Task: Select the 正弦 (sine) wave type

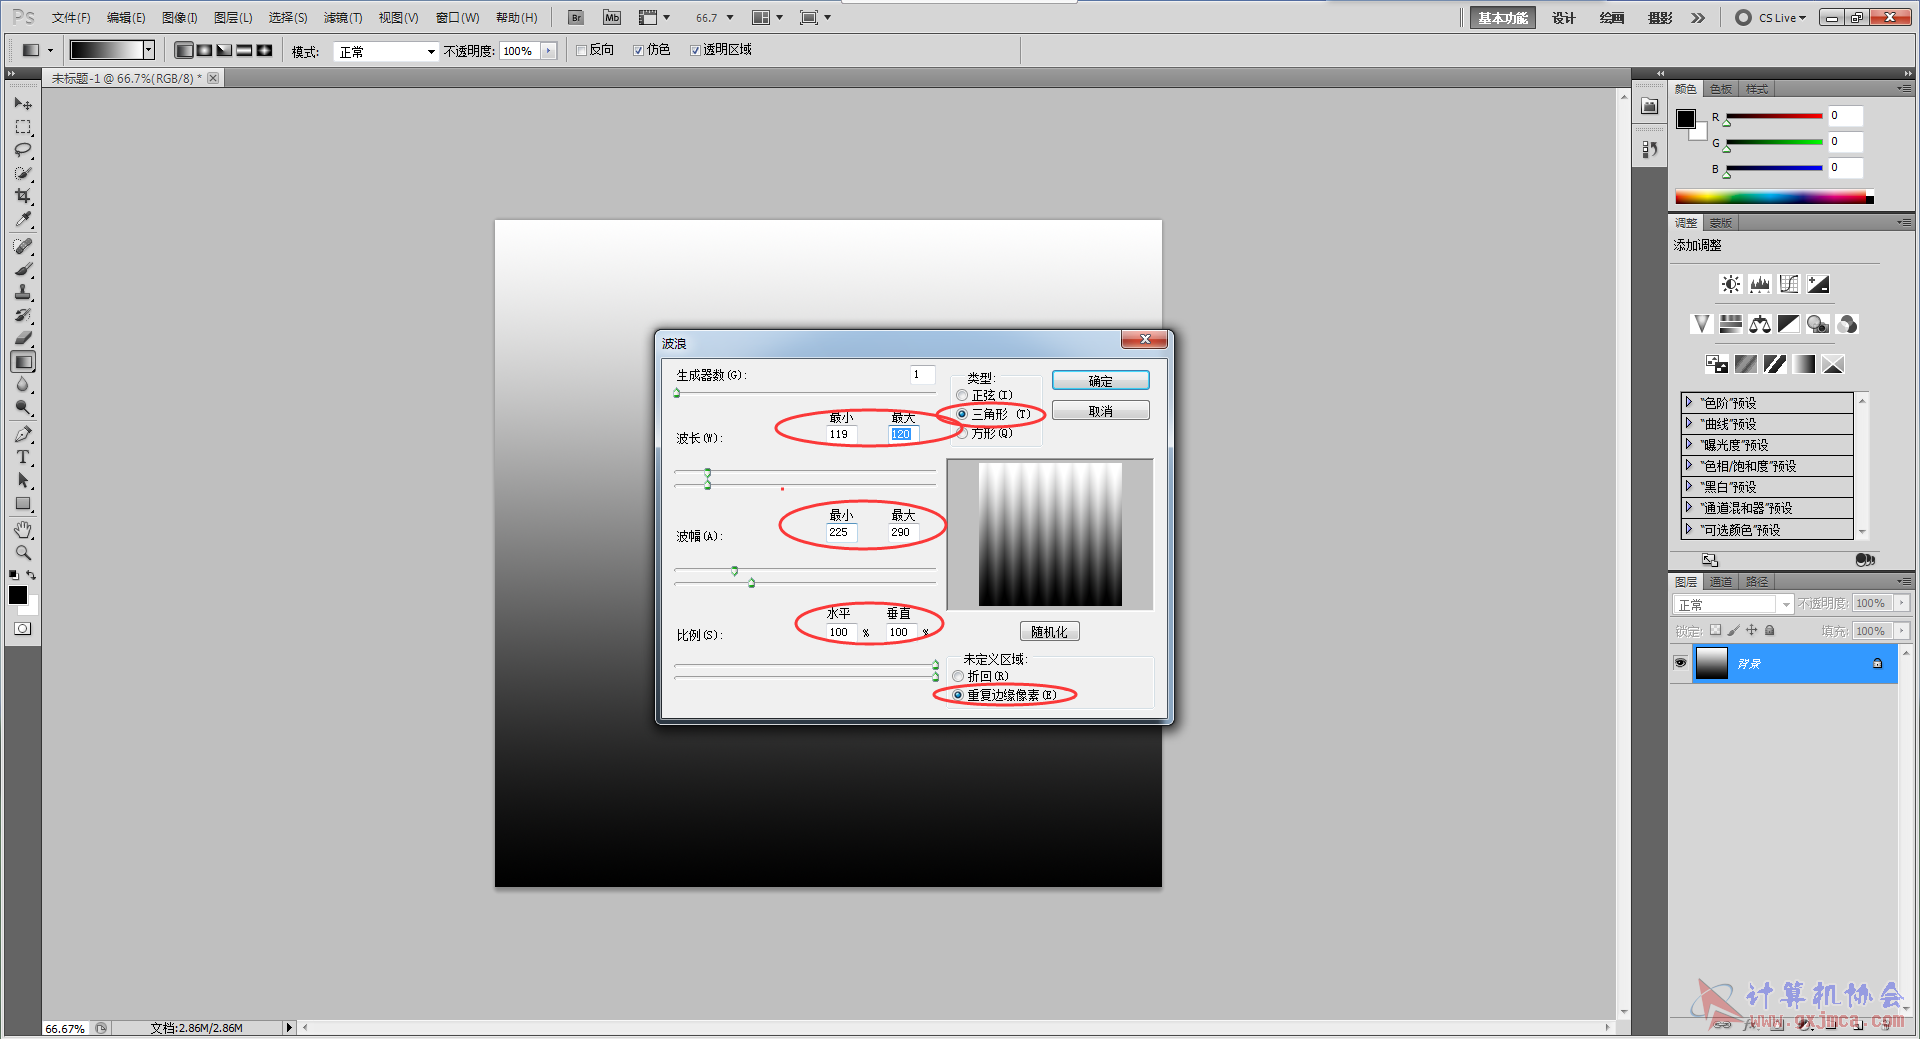Action: pyautogui.click(x=962, y=395)
